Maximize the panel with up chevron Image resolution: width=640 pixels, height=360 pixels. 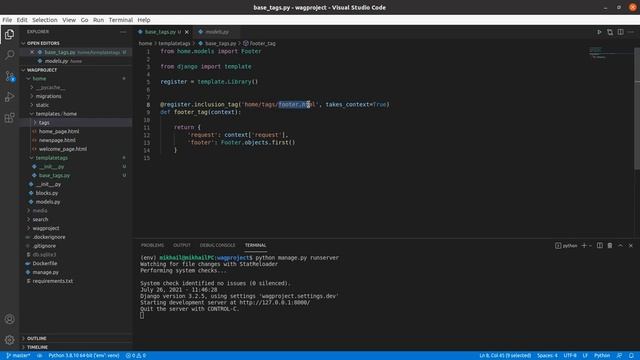(x=620, y=245)
